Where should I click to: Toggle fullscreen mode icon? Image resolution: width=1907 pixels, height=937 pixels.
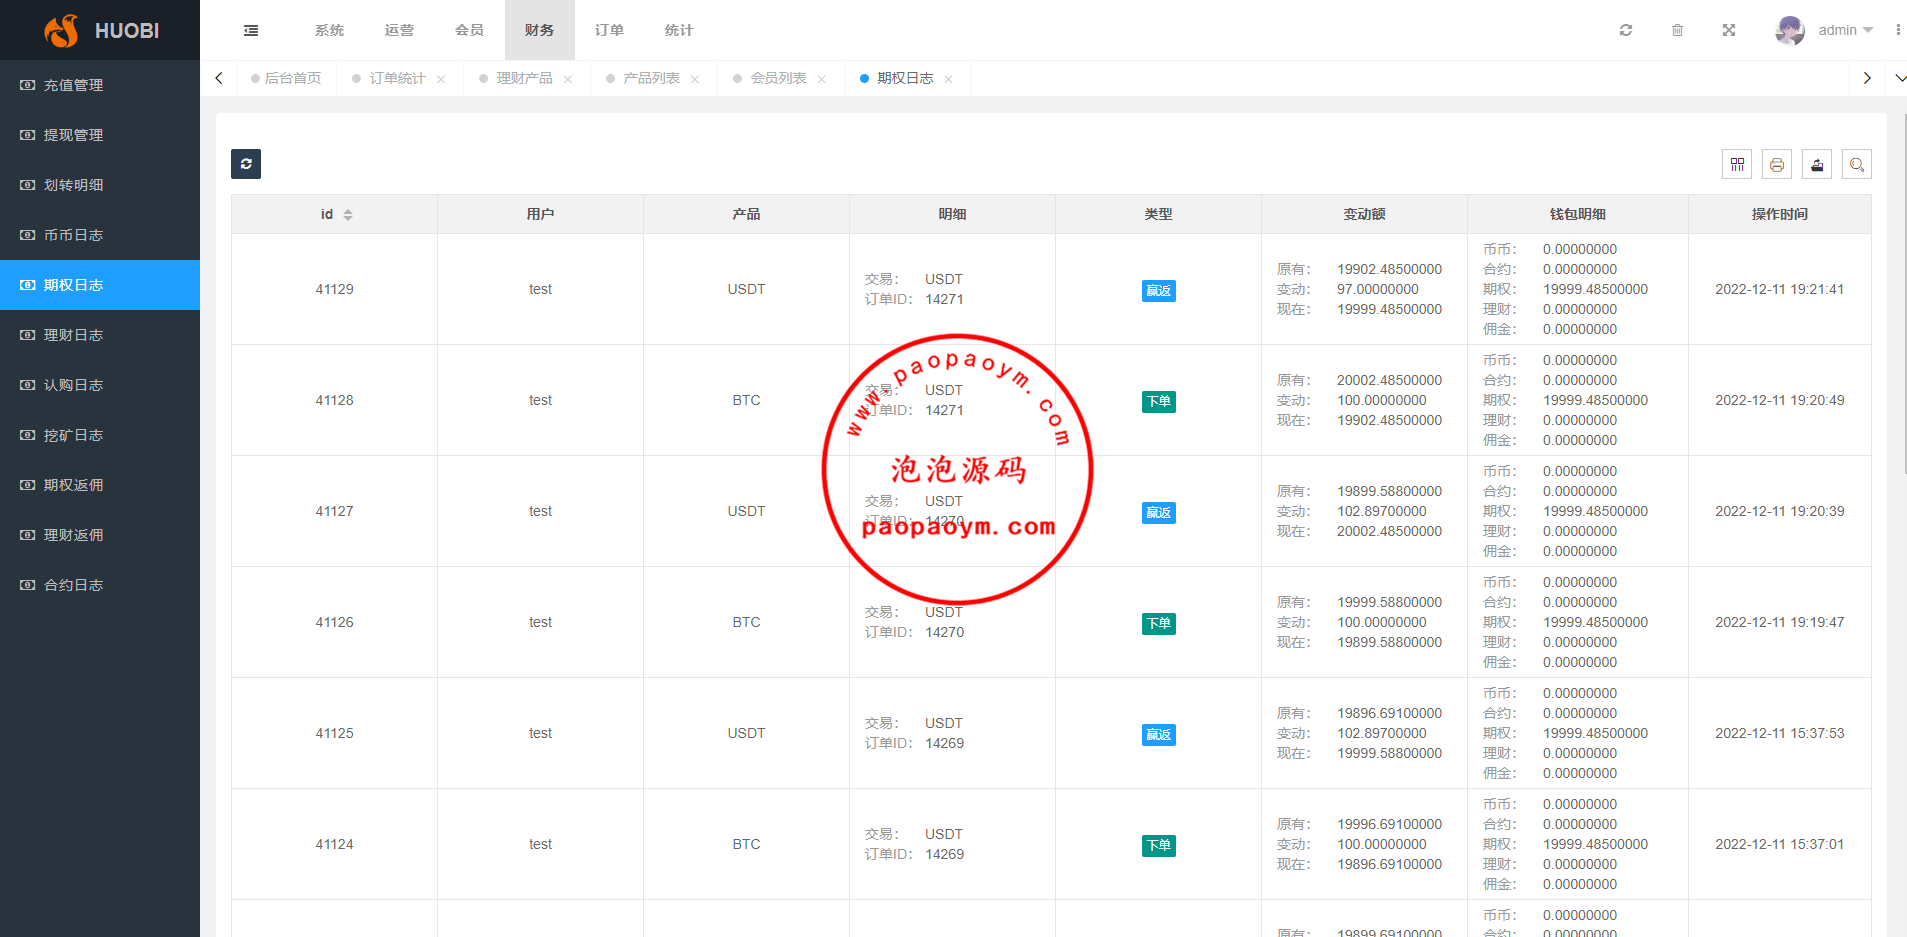tap(1729, 30)
